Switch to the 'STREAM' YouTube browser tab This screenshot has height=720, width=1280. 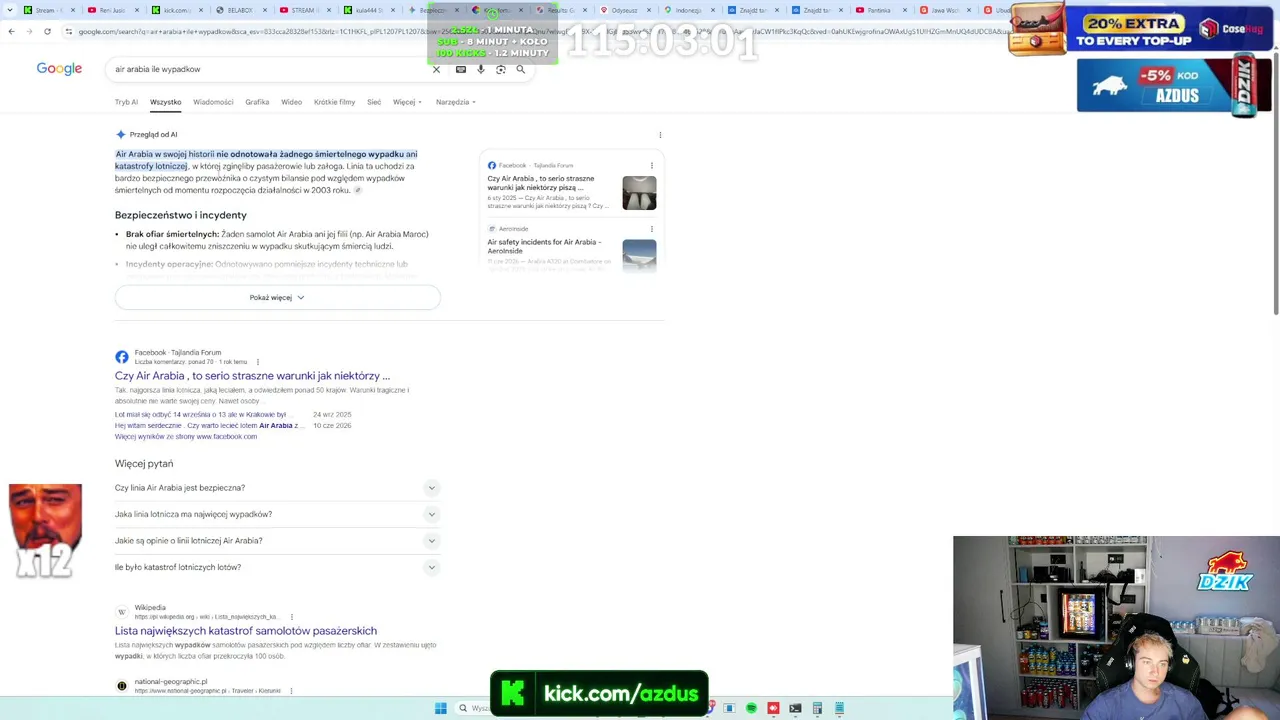(x=303, y=10)
